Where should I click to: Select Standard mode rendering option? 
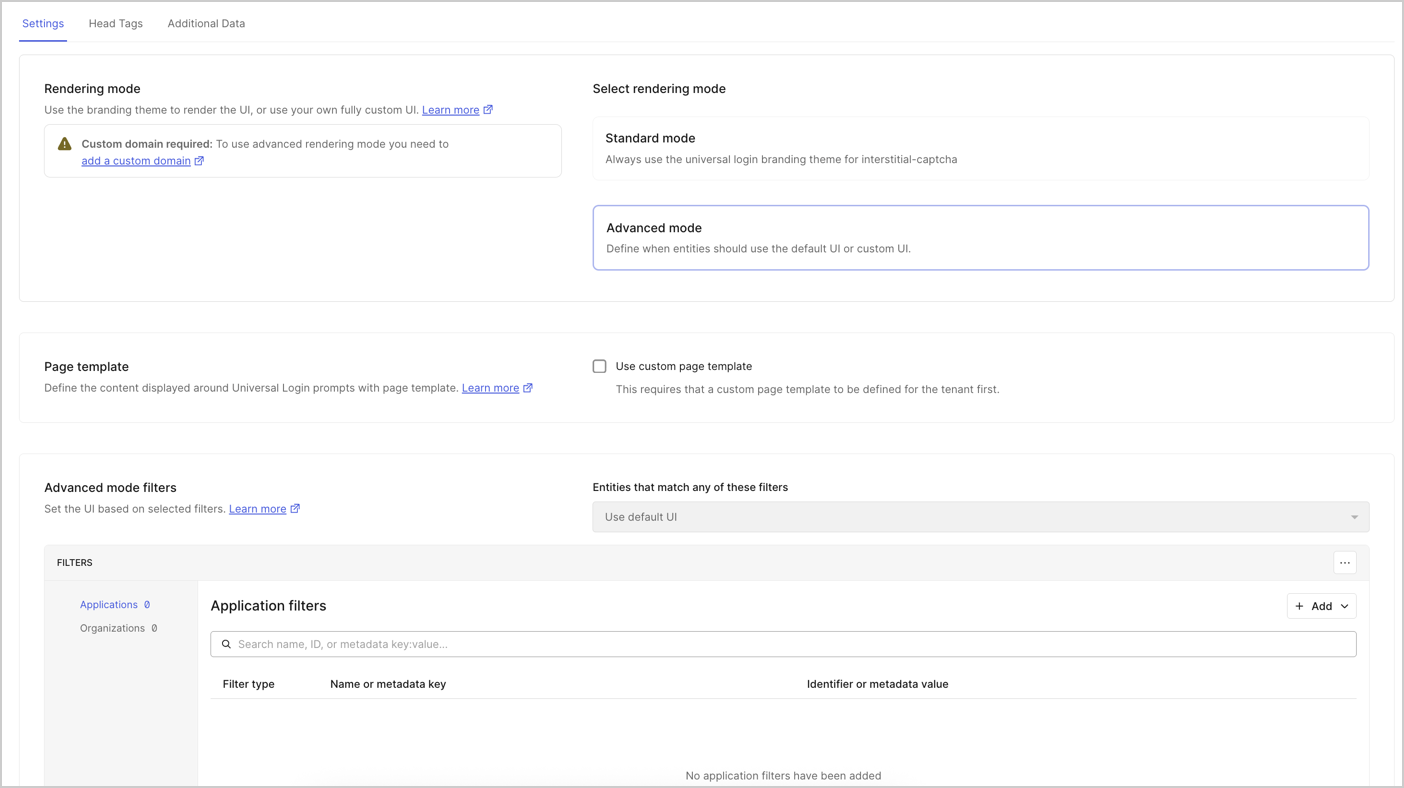pyautogui.click(x=980, y=147)
